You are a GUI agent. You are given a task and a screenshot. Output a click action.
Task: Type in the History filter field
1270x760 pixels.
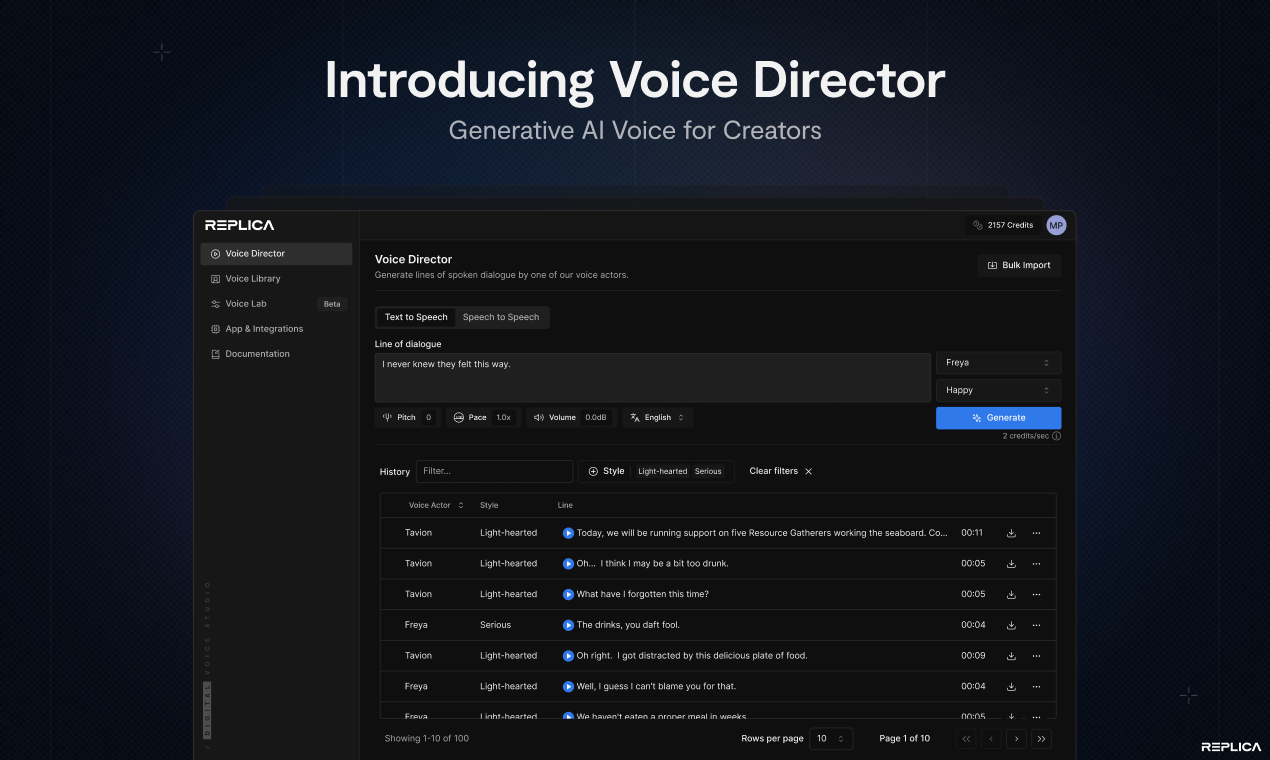point(494,470)
